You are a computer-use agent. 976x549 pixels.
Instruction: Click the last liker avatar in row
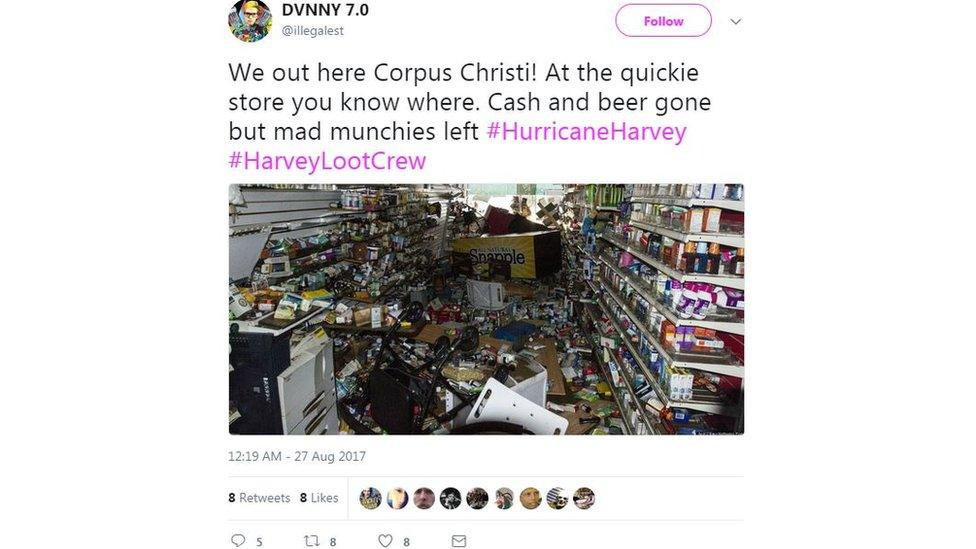click(584, 498)
